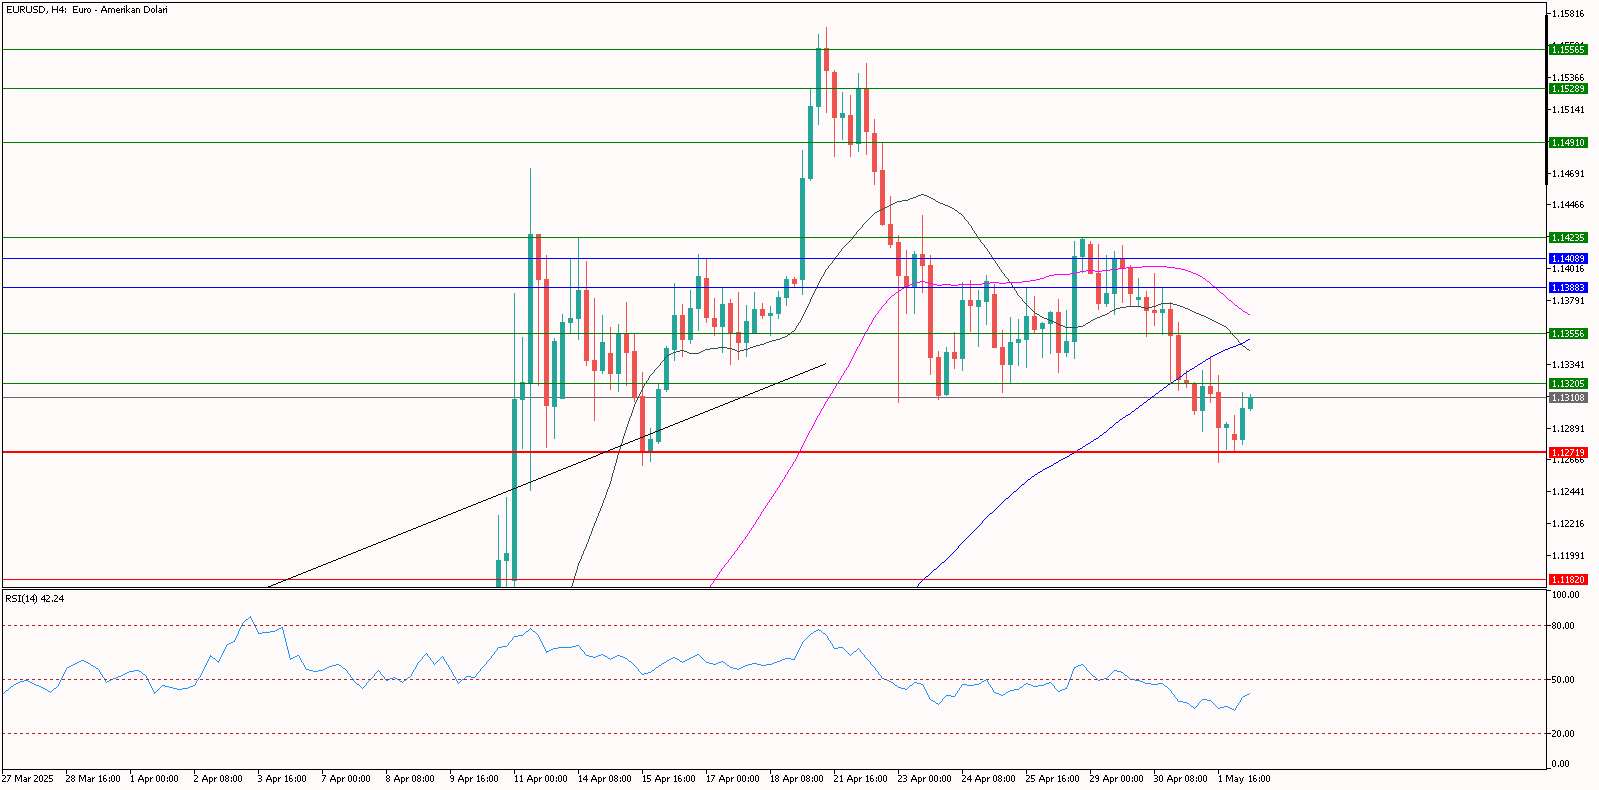Click the 1.12216 price scale value
Image resolution: width=1599 pixels, height=790 pixels.
point(1568,524)
